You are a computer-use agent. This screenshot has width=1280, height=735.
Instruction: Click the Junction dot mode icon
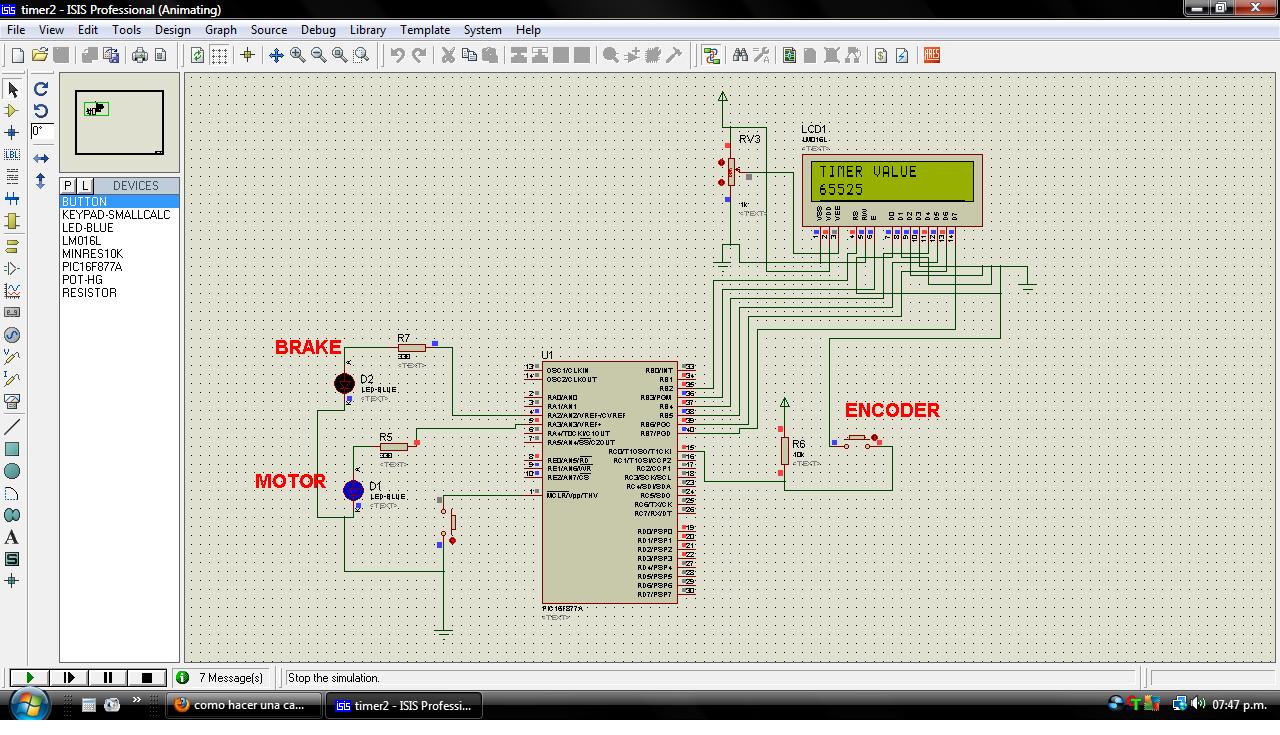(x=12, y=132)
